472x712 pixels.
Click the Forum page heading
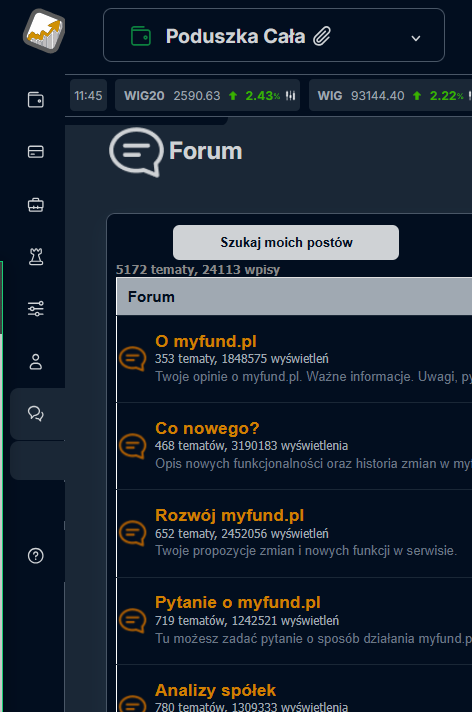[x=205, y=151]
